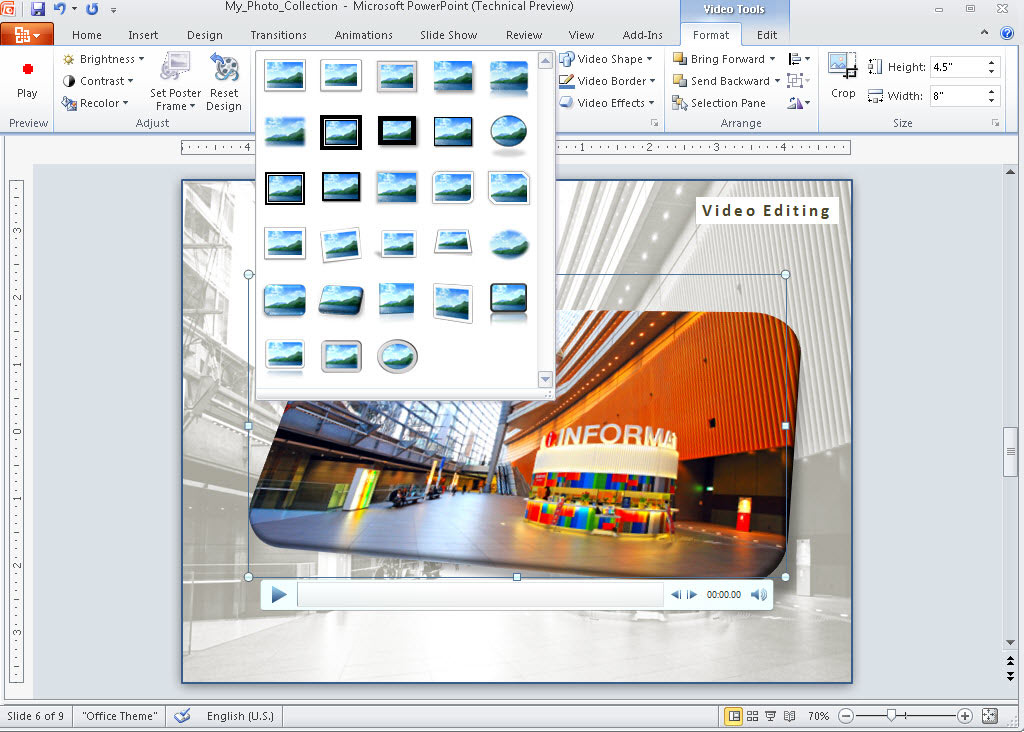
Task: Click the Width input field
Action: [x=957, y=96]
